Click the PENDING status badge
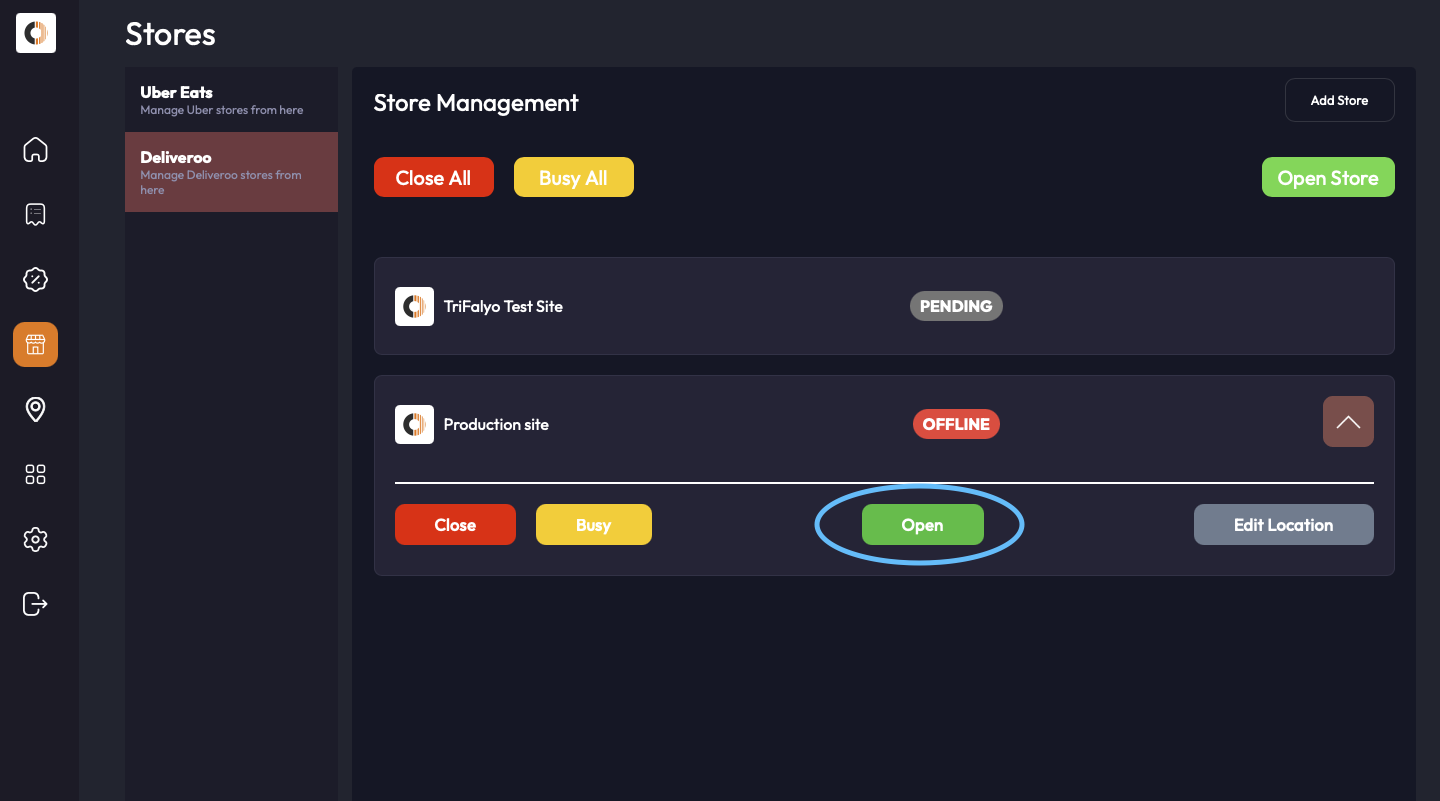 pos(956,306)
